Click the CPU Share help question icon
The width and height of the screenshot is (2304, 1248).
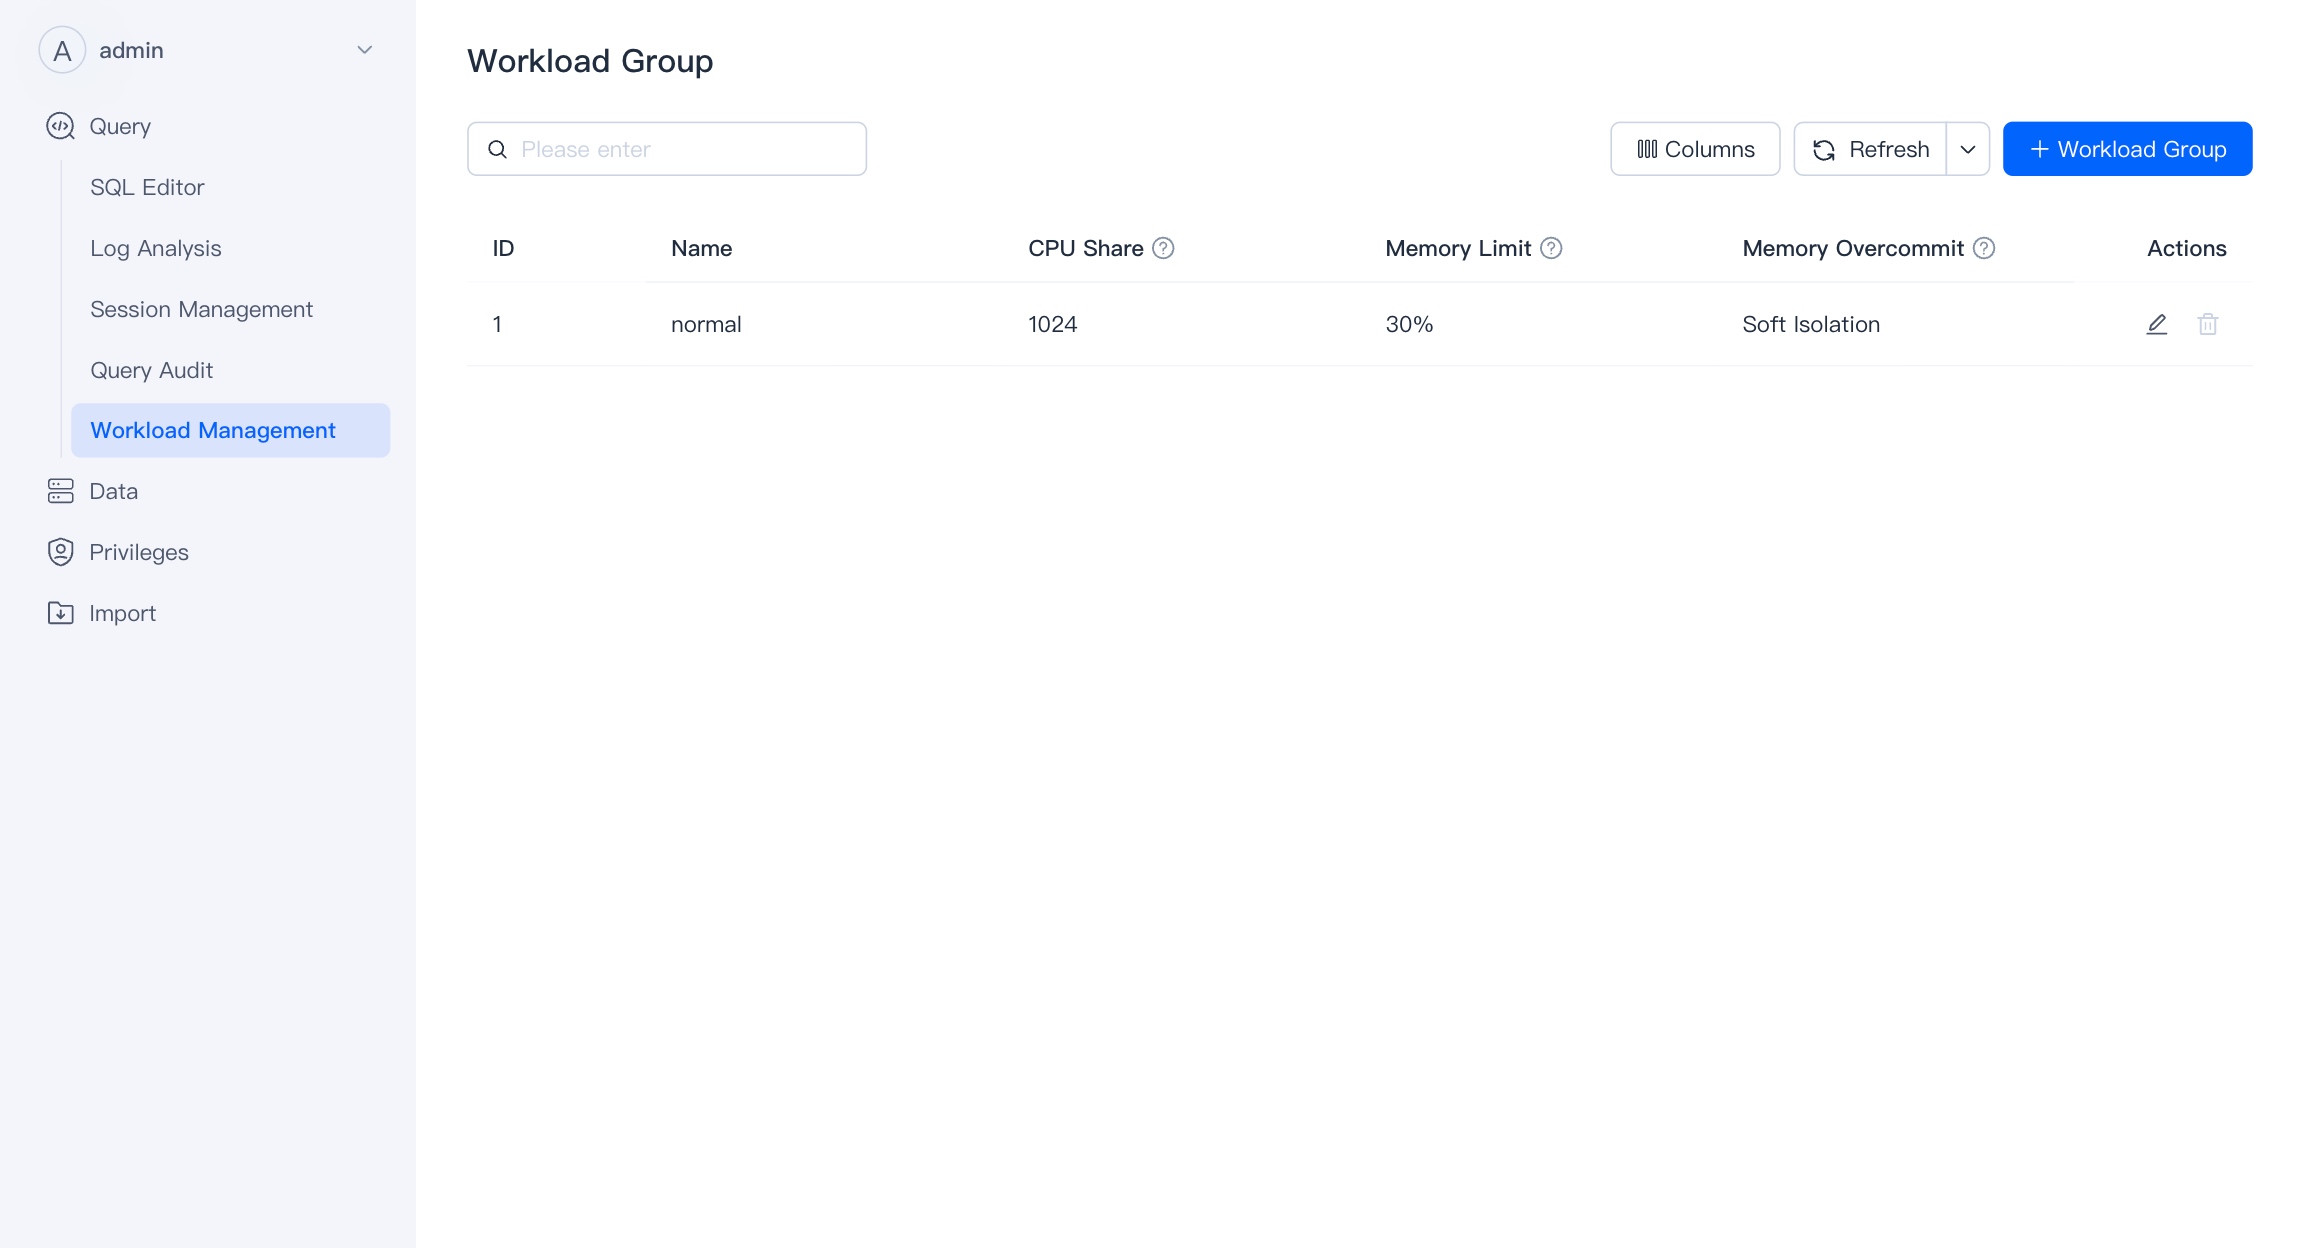[1163, 248]
